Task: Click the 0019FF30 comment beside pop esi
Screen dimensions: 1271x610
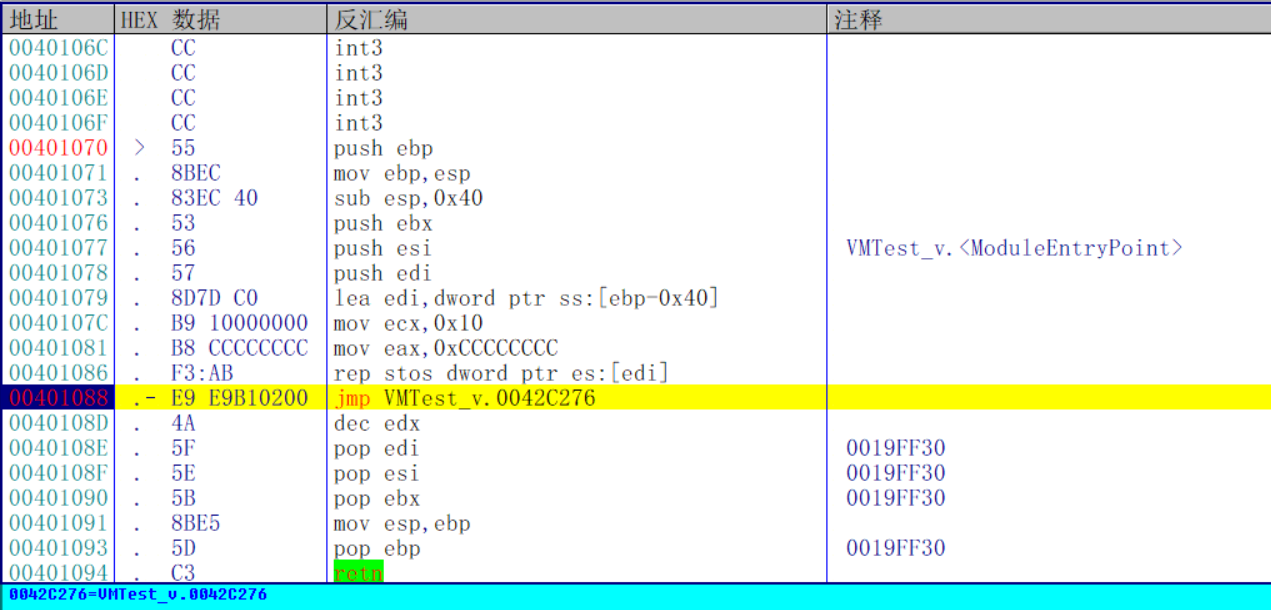Action: point(895,473)
